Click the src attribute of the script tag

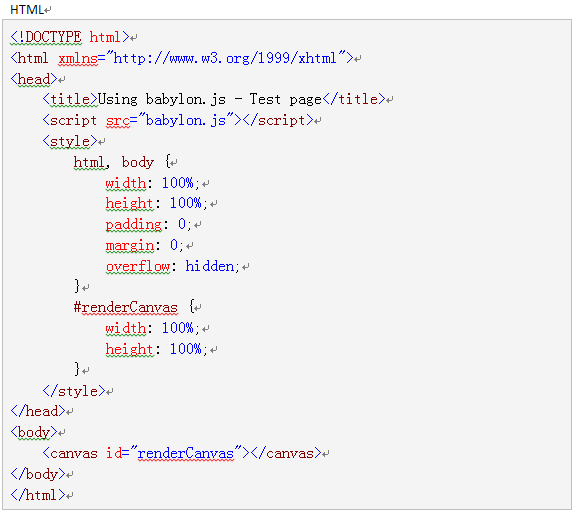[x=118, y=121]
